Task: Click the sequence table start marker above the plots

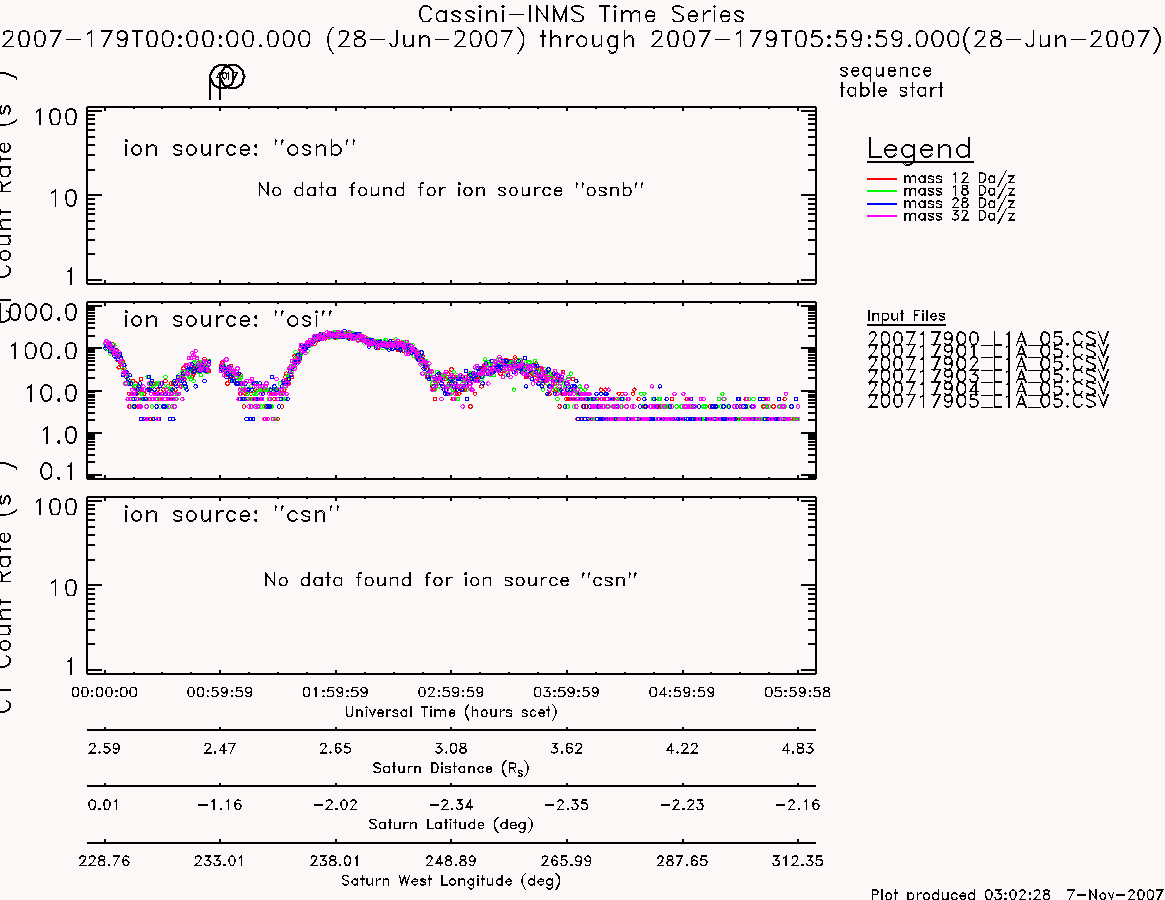Action: (x=226, y=80)
